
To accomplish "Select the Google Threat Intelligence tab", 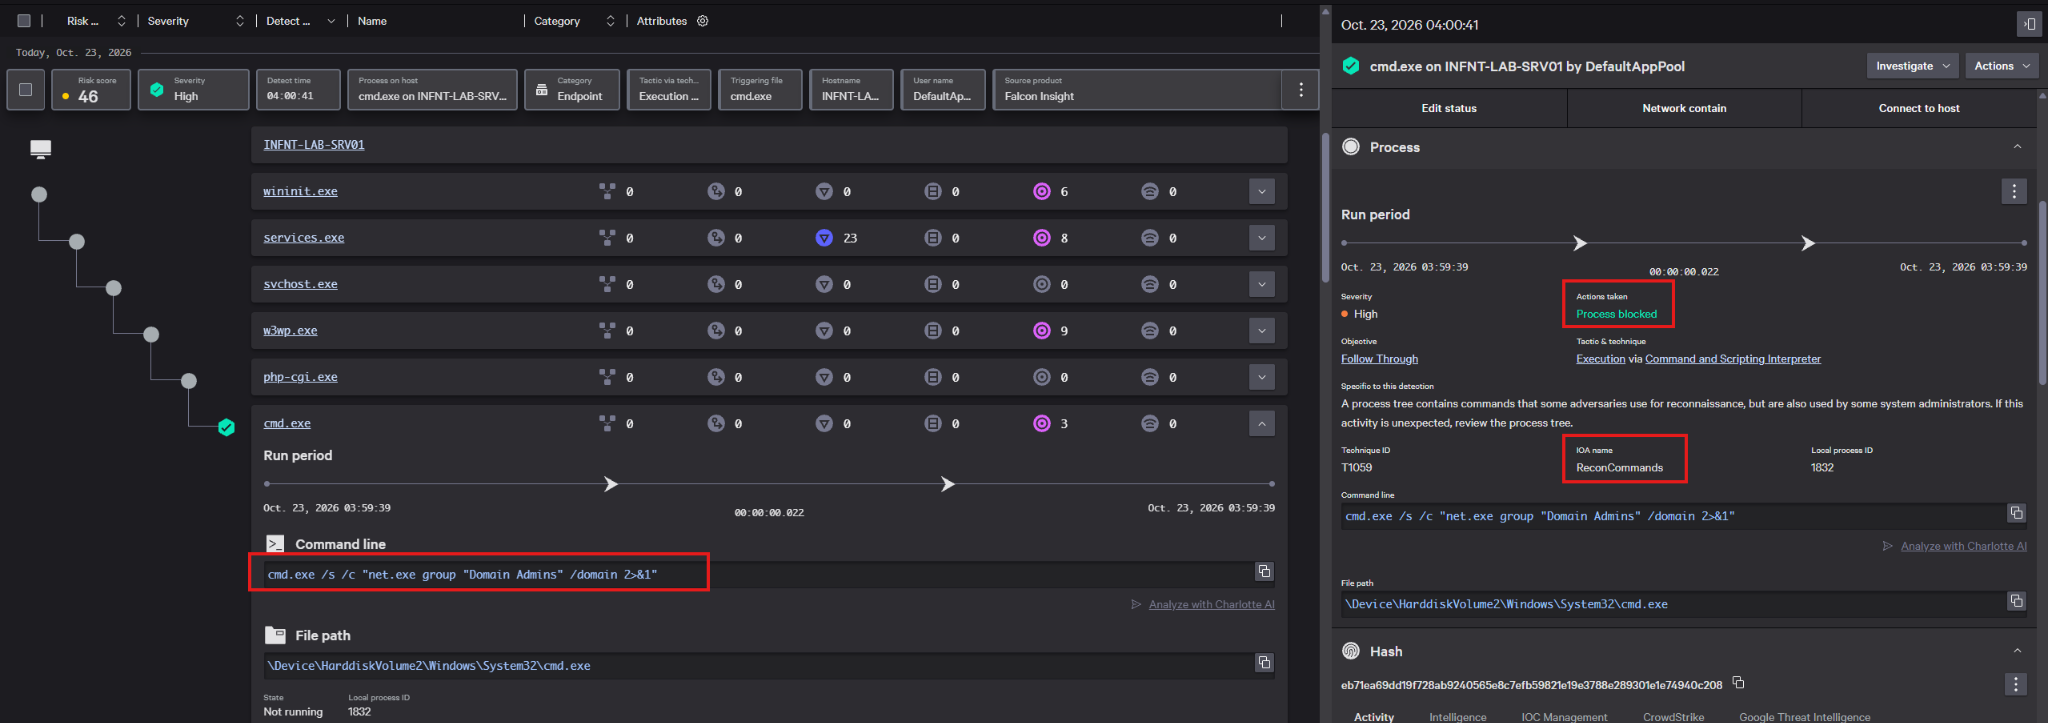I will (1804, 717).
